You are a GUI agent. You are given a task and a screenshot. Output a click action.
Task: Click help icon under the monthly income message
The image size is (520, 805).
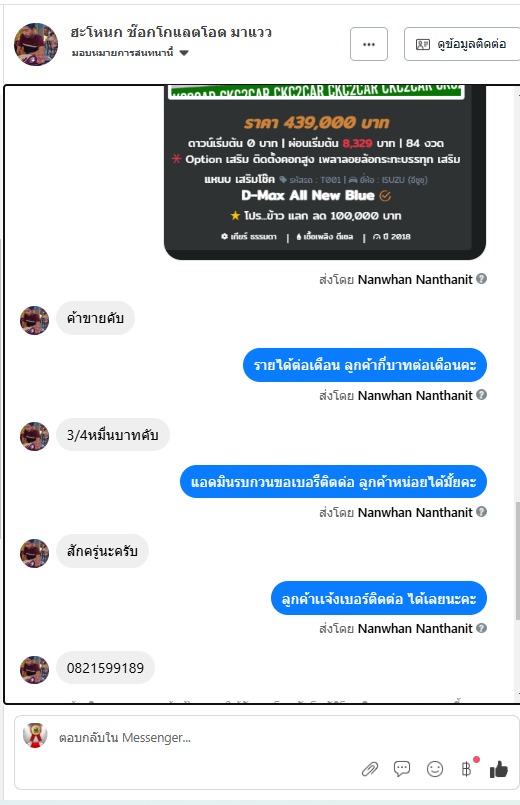482,395
